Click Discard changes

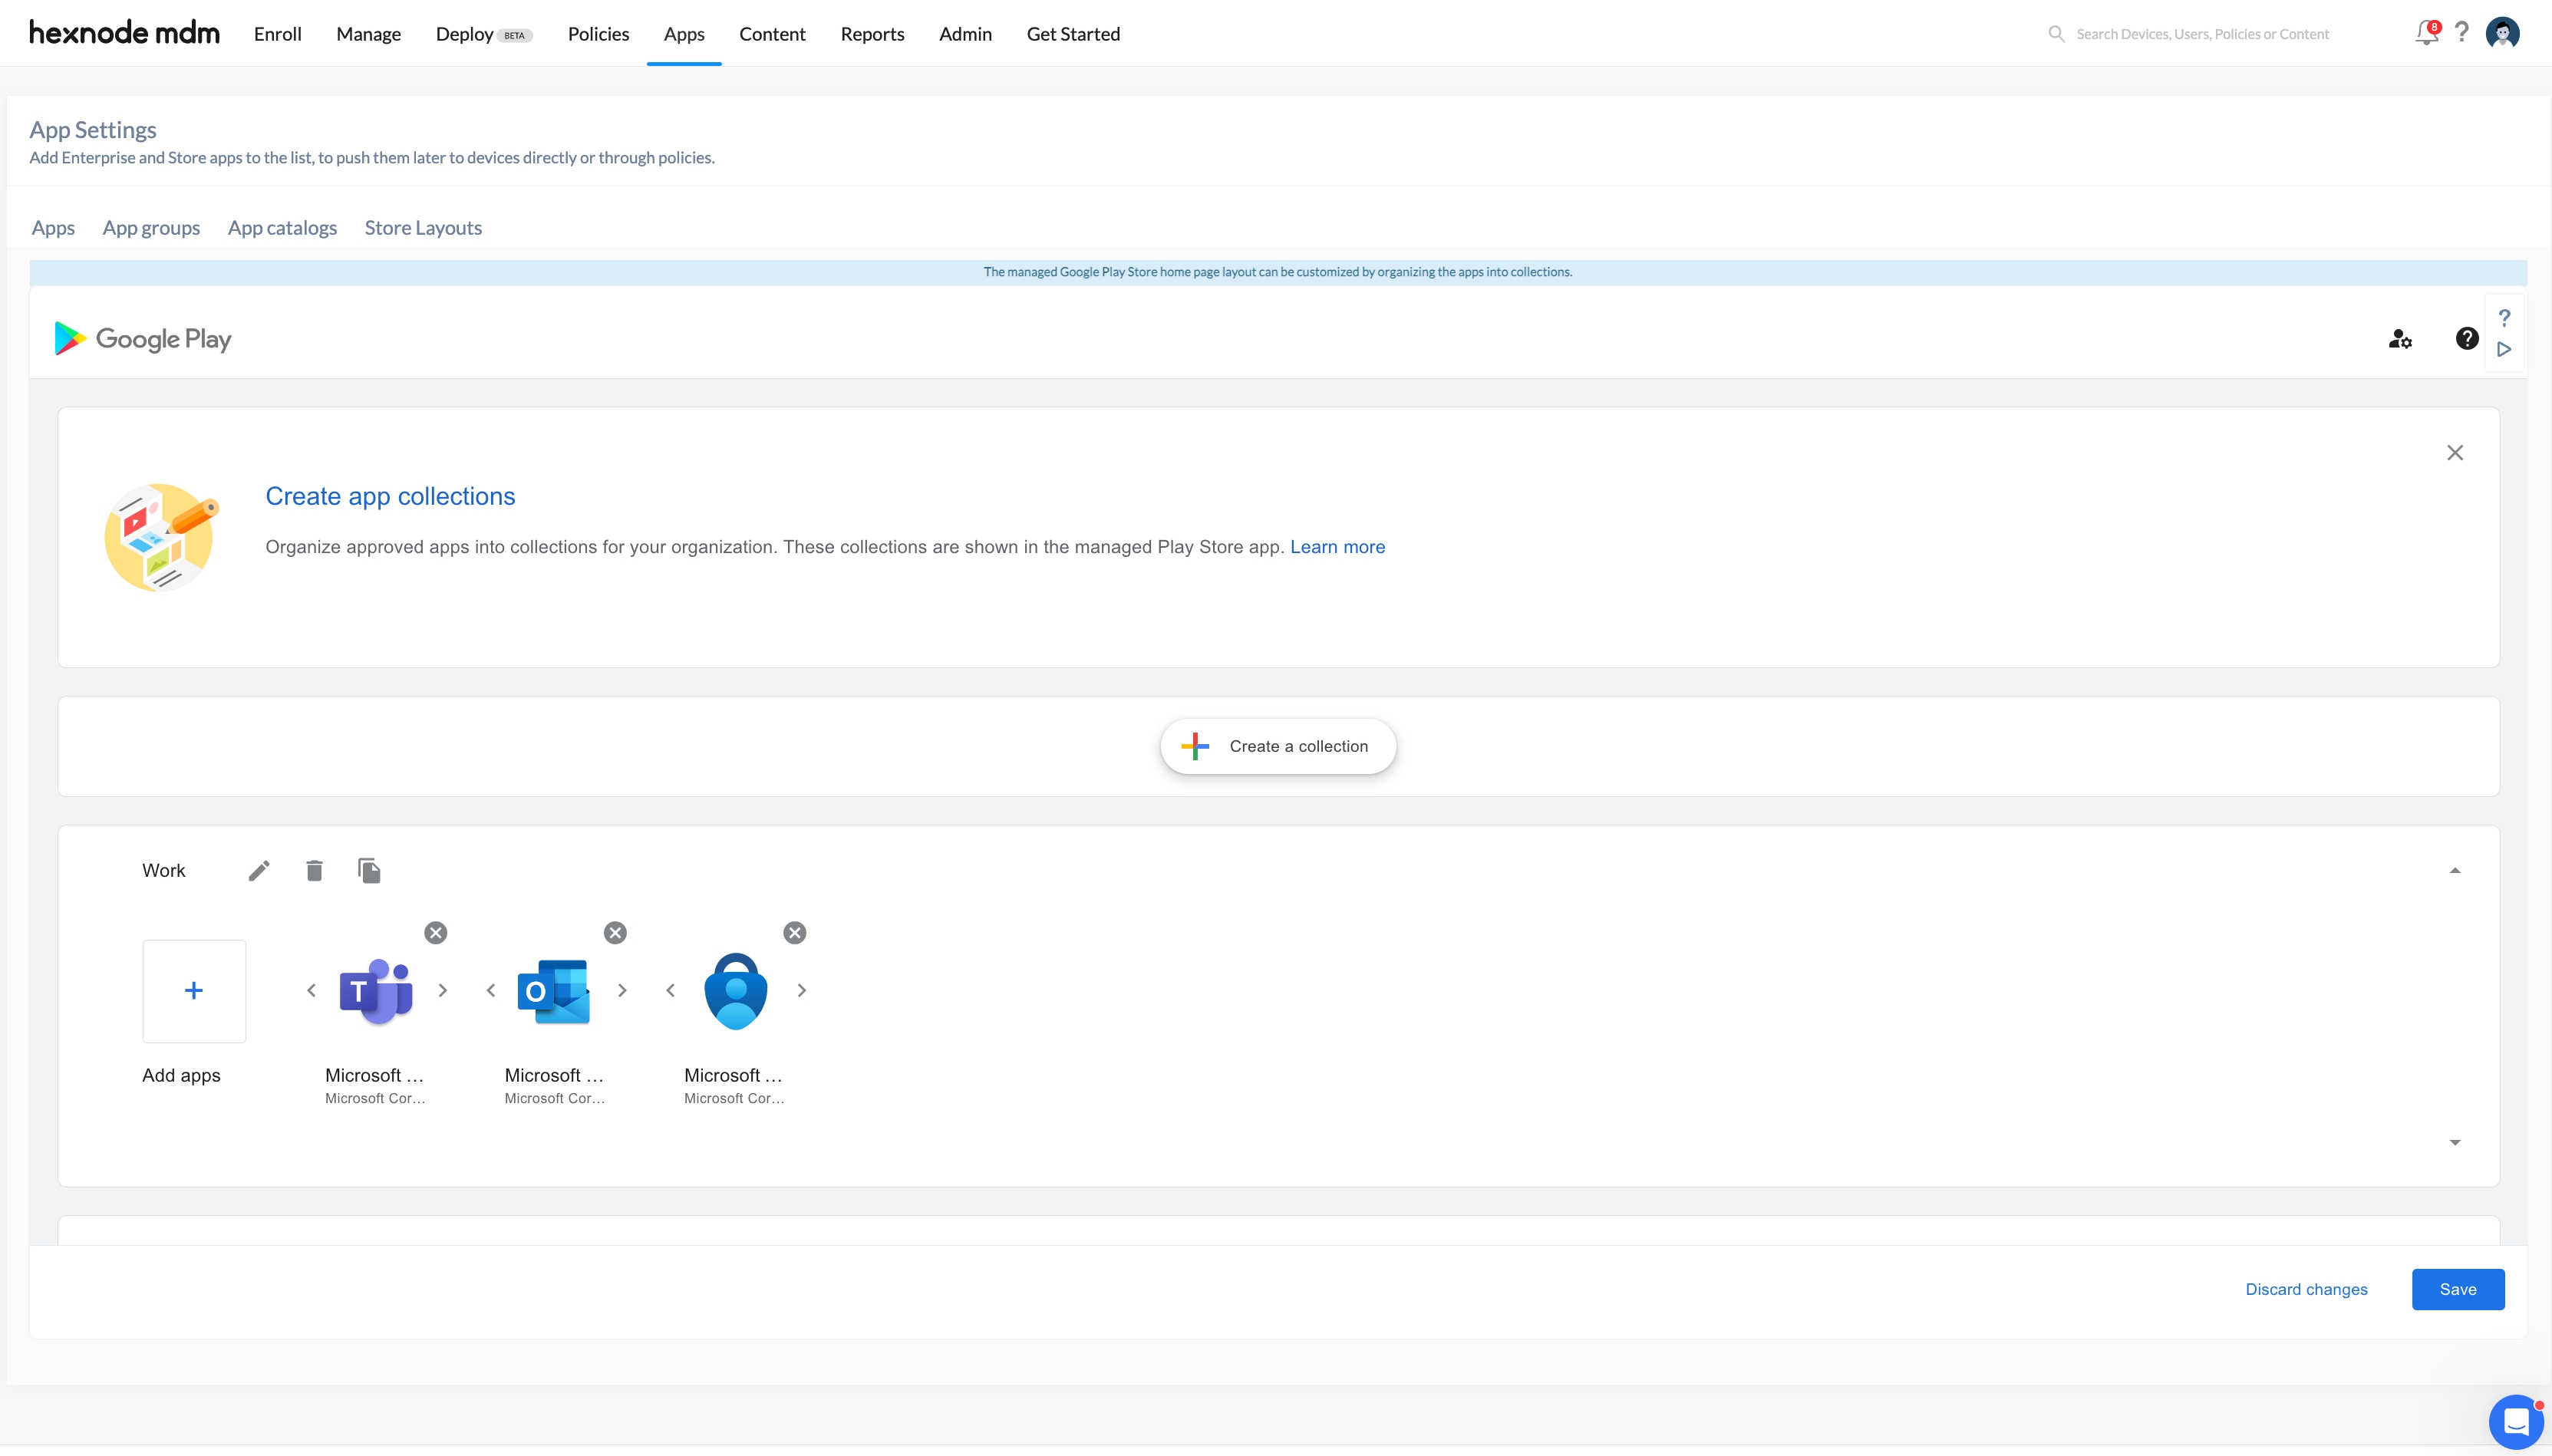(x=2306, y=1289)
